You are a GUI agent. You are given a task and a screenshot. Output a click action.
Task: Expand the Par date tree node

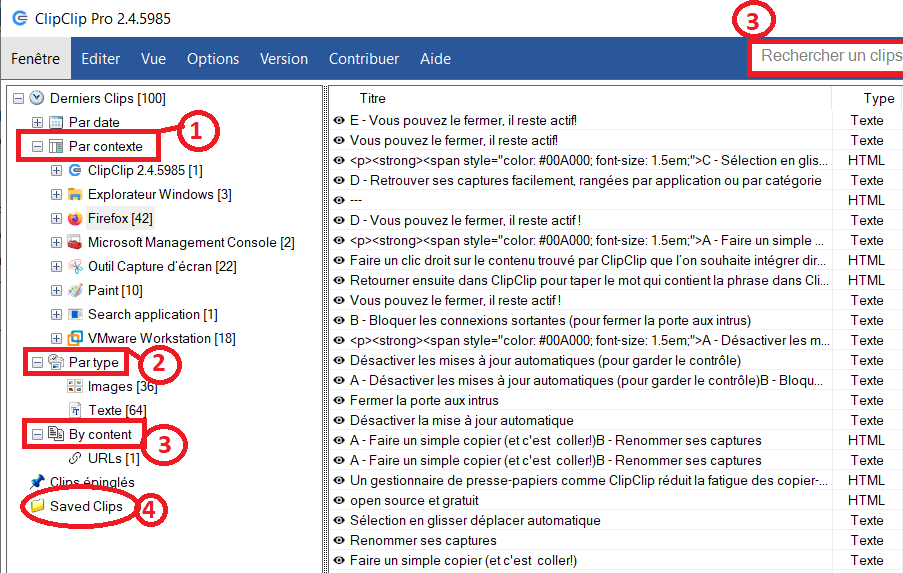[x=38, y=122]
